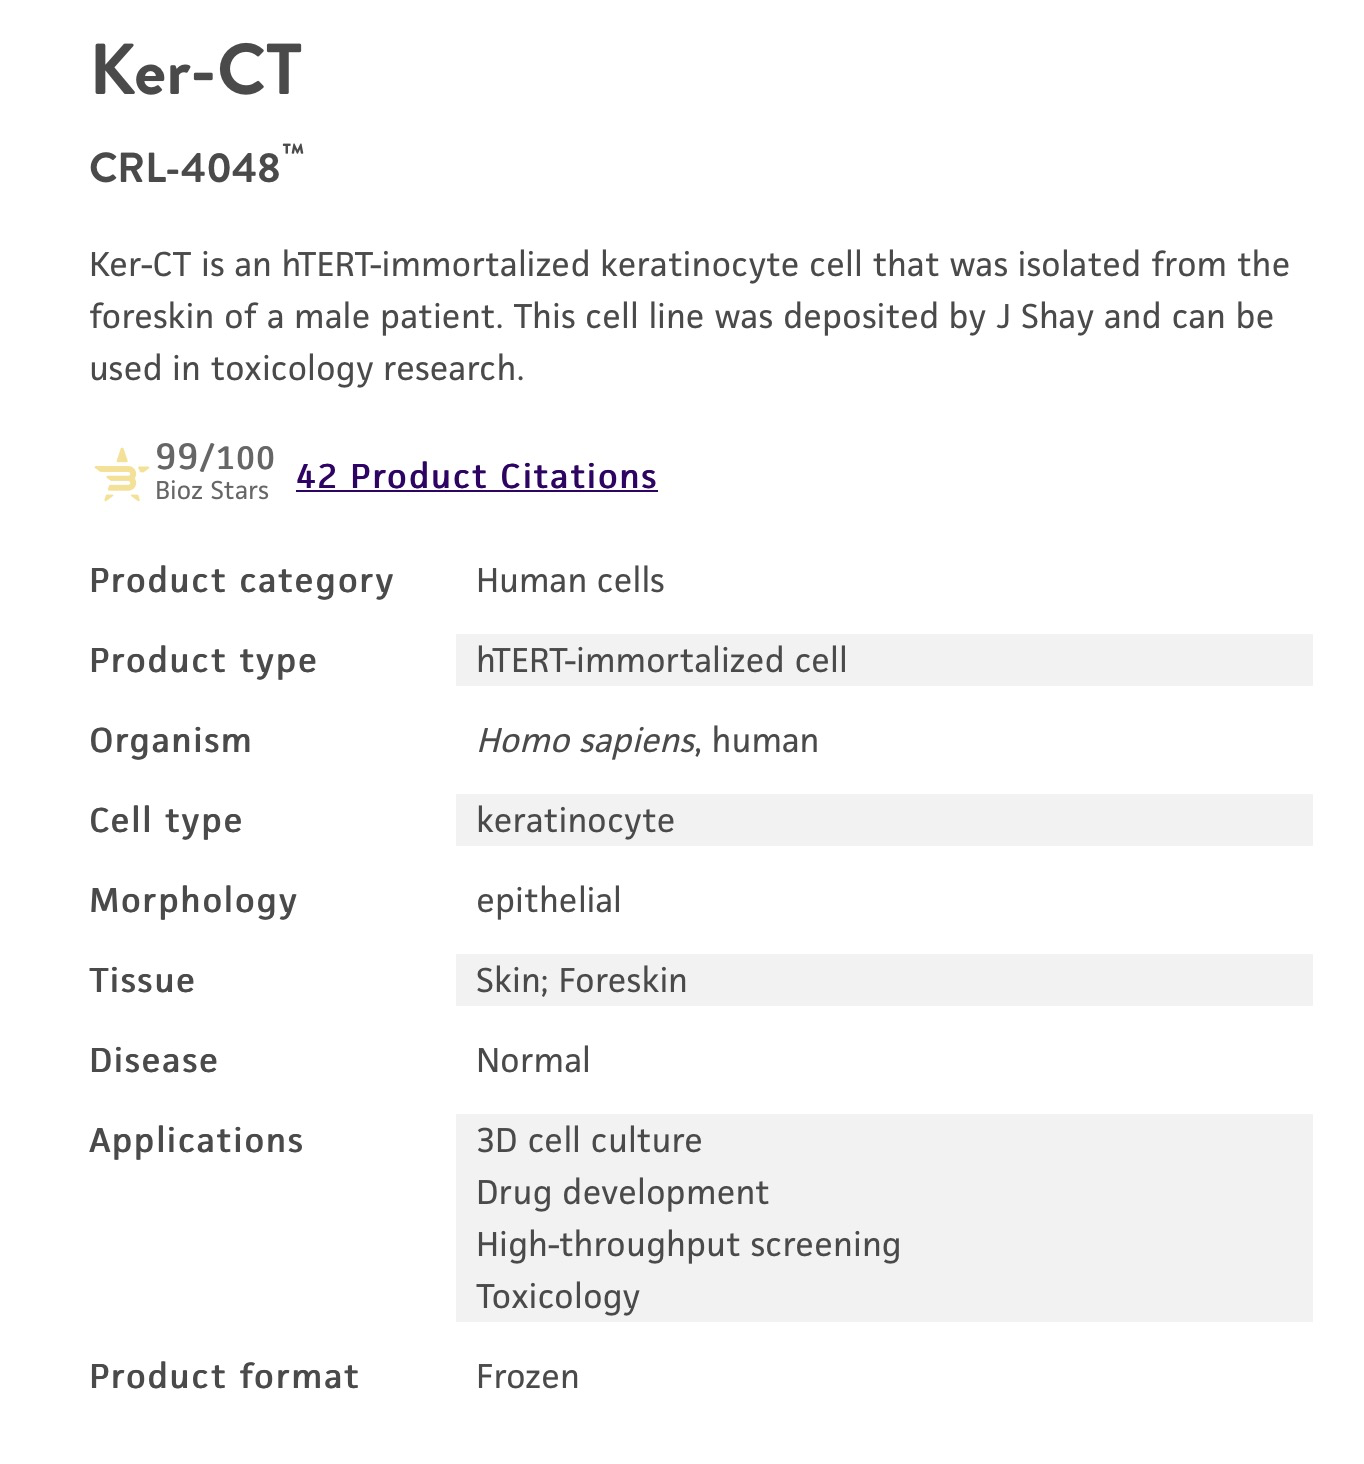Click the 3D cell culture application
Image resolution: width=1364 pixels, height=1464 pixels.
pos(589,1140)
